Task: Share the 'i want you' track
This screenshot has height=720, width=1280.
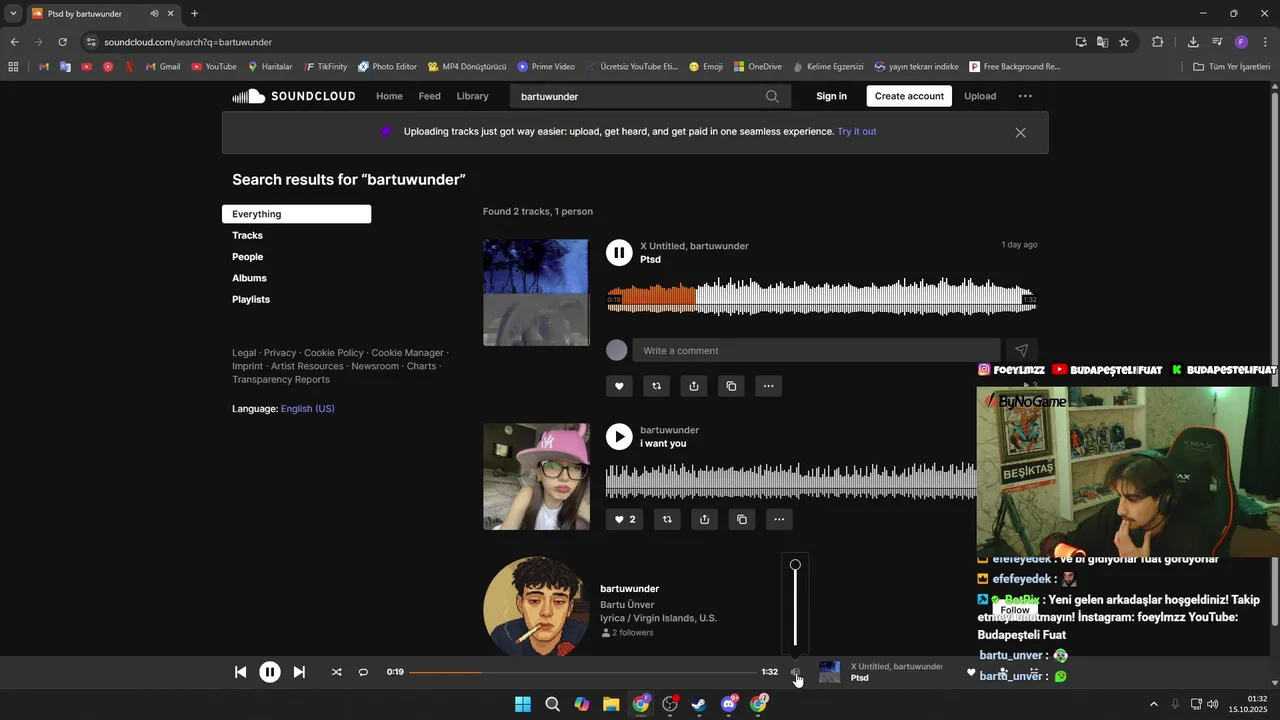Action: (x=704, y=519)
